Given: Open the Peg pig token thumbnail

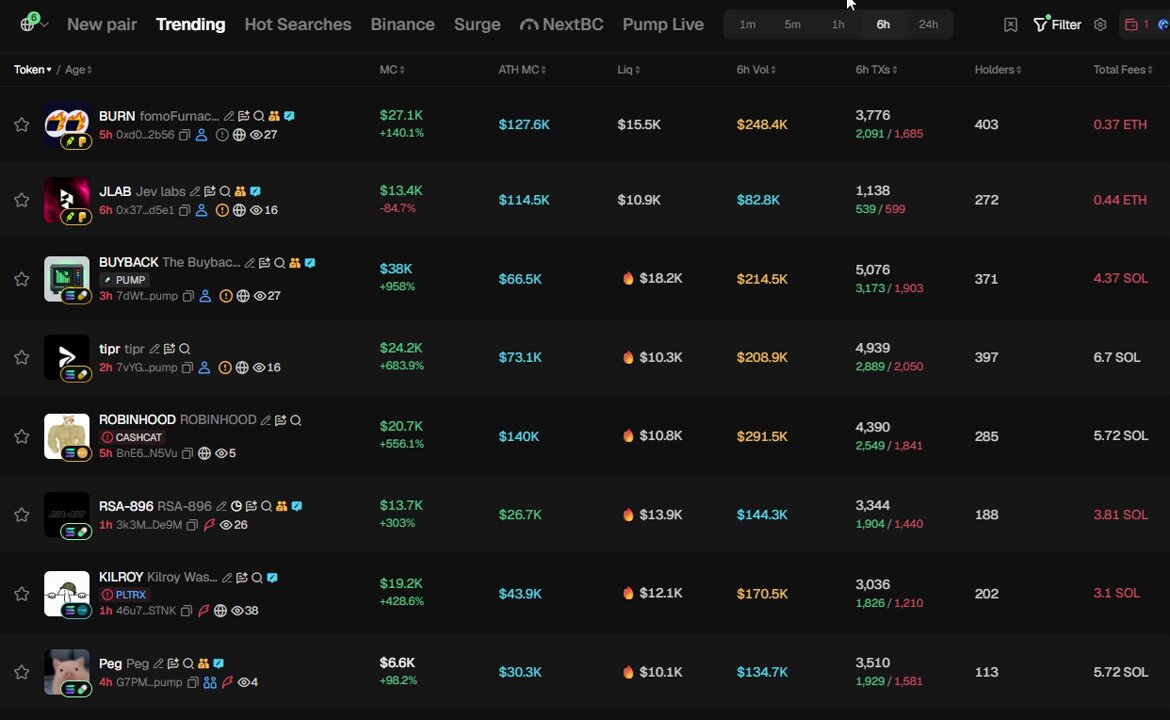Looking at the screenshot, I should tap(66, 672).
